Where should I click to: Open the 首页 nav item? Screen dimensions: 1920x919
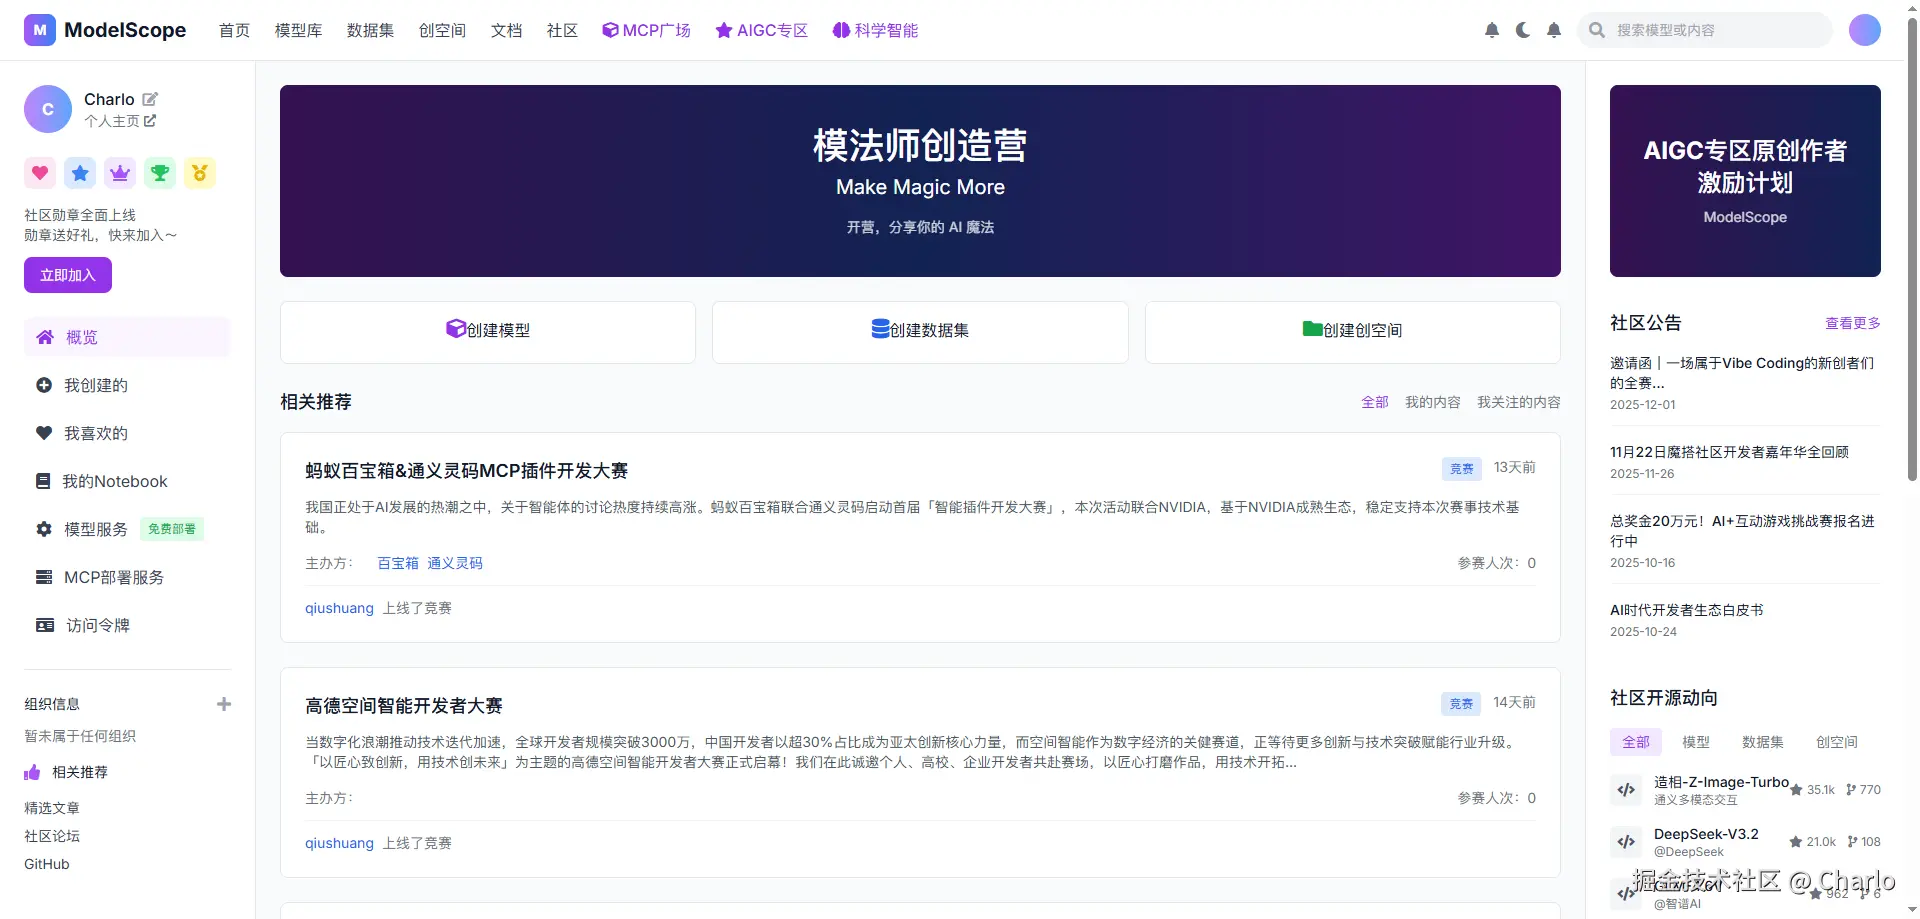point(235,30)
